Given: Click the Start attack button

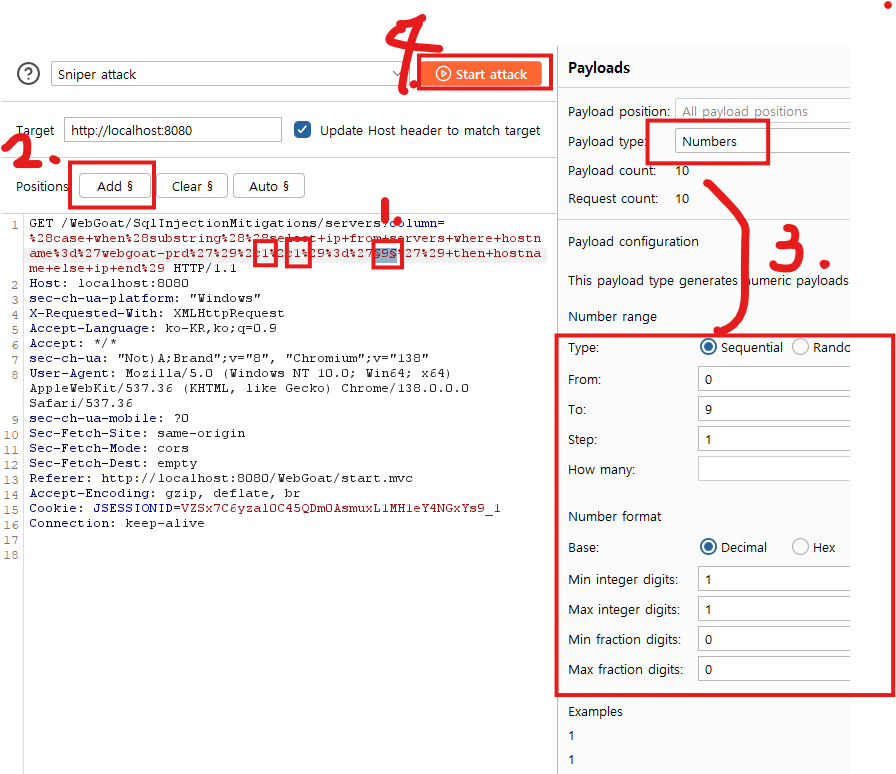Looking at the screenshot, I should tap(484, 74).
